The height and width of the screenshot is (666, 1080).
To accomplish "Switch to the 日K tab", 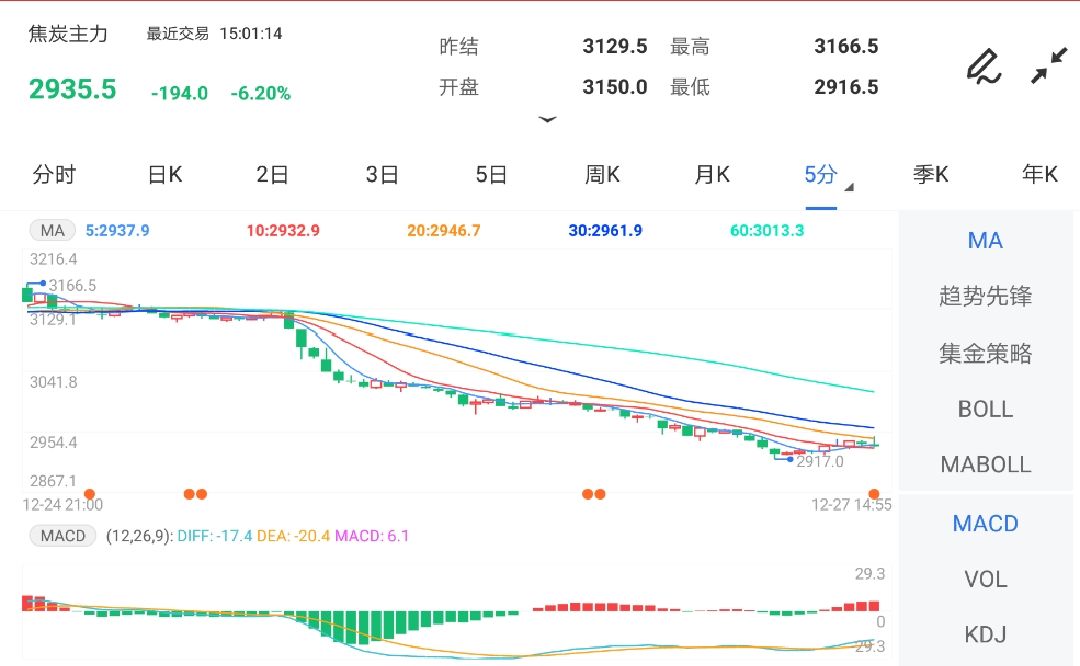I will pyautogui.click(x=165, y=174).
